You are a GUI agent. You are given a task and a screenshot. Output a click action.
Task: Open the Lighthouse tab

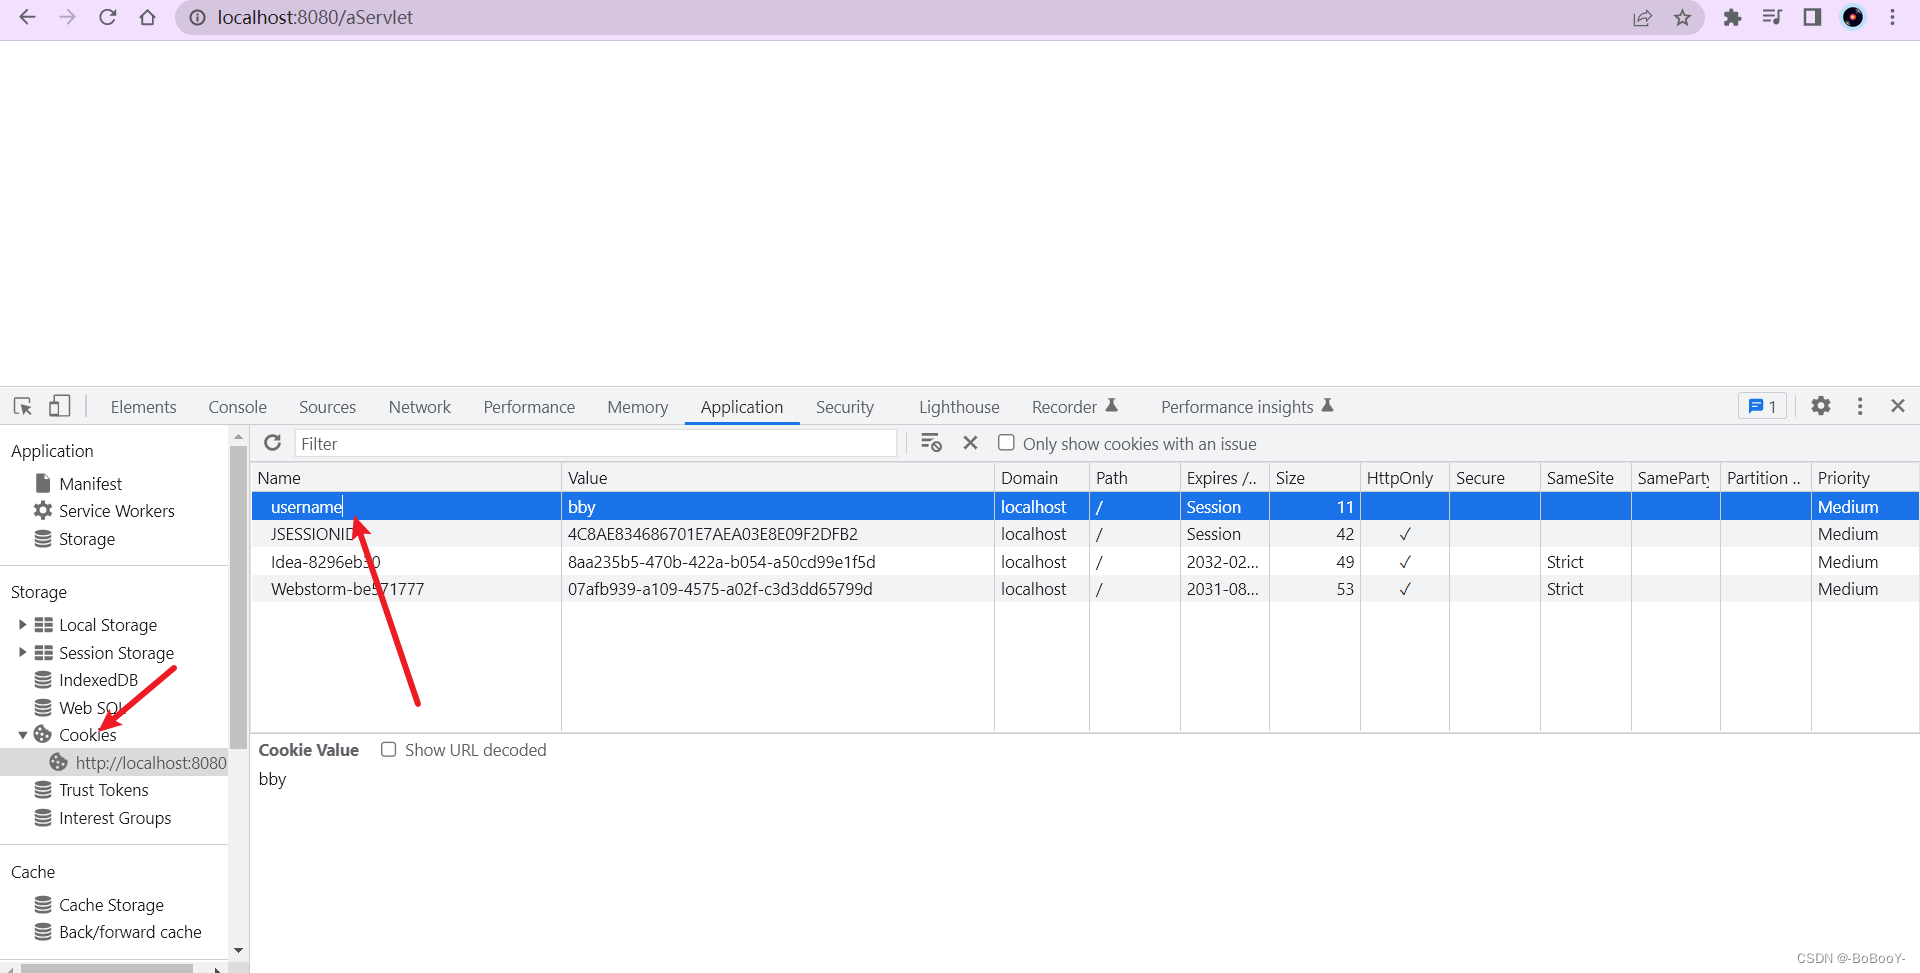[959, 407]
